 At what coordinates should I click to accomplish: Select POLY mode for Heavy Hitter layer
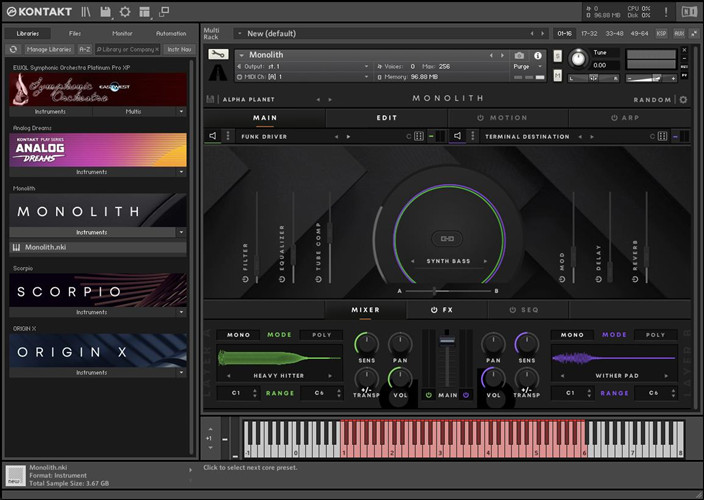click(x=321, y=335)
